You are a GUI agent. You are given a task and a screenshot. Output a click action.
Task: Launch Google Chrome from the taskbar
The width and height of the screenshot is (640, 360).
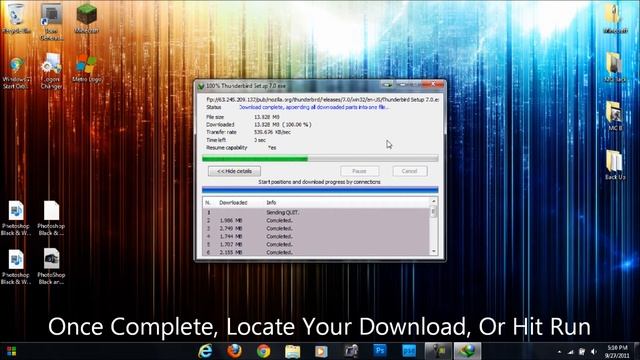coord(263,351)
